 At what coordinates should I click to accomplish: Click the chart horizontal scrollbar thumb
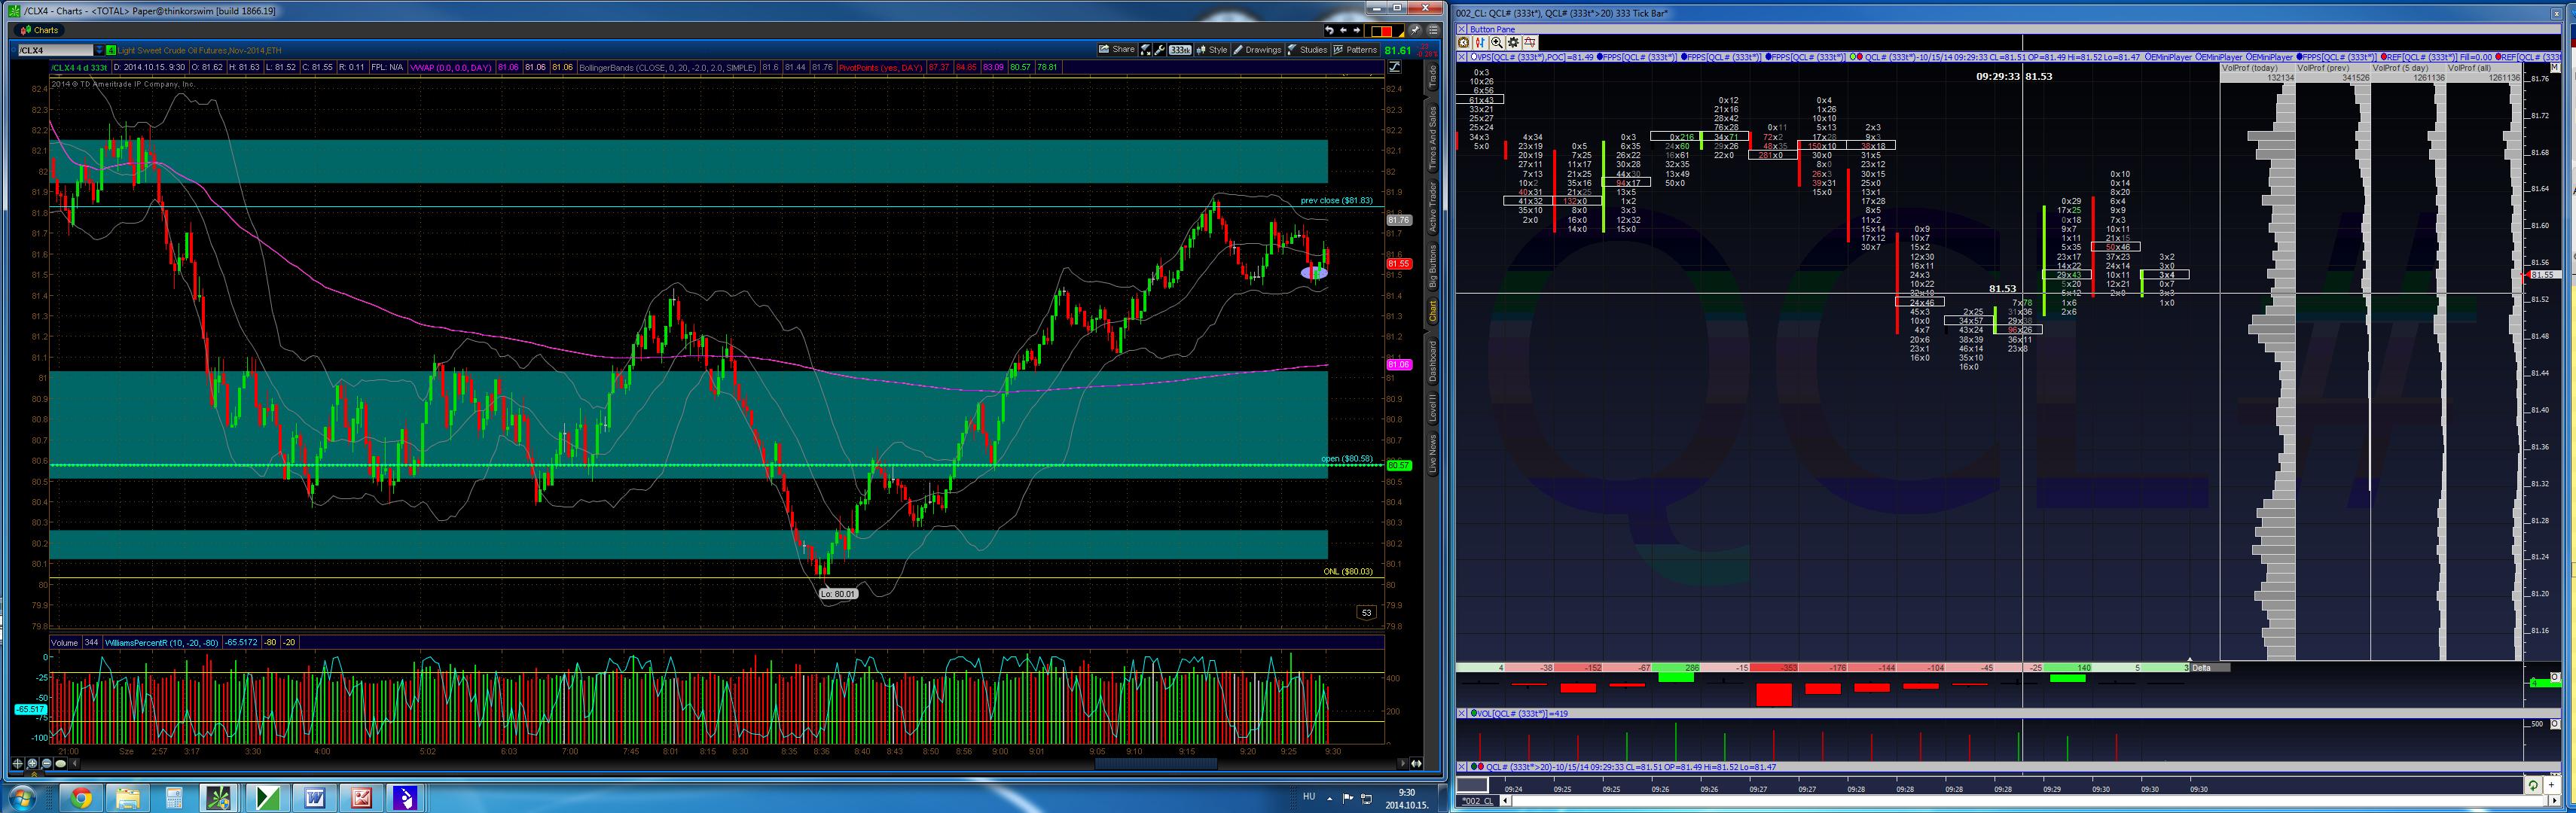click(x=1156, y=764)
